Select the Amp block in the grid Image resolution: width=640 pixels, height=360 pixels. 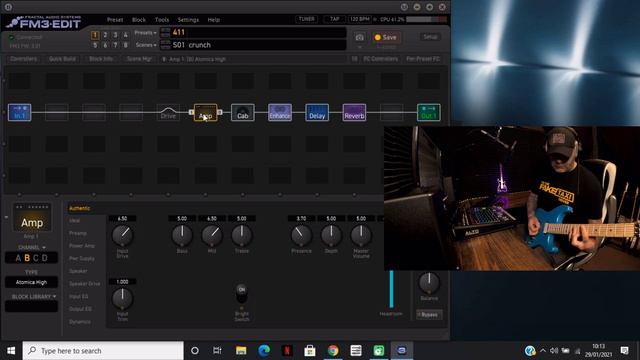[205, 112]
